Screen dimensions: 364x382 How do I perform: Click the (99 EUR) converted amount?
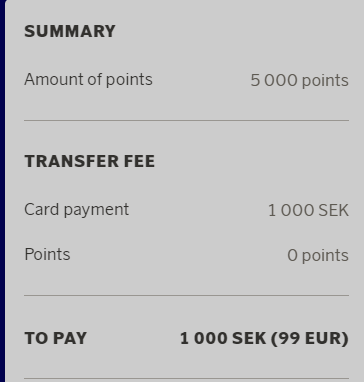pos(310,338)
